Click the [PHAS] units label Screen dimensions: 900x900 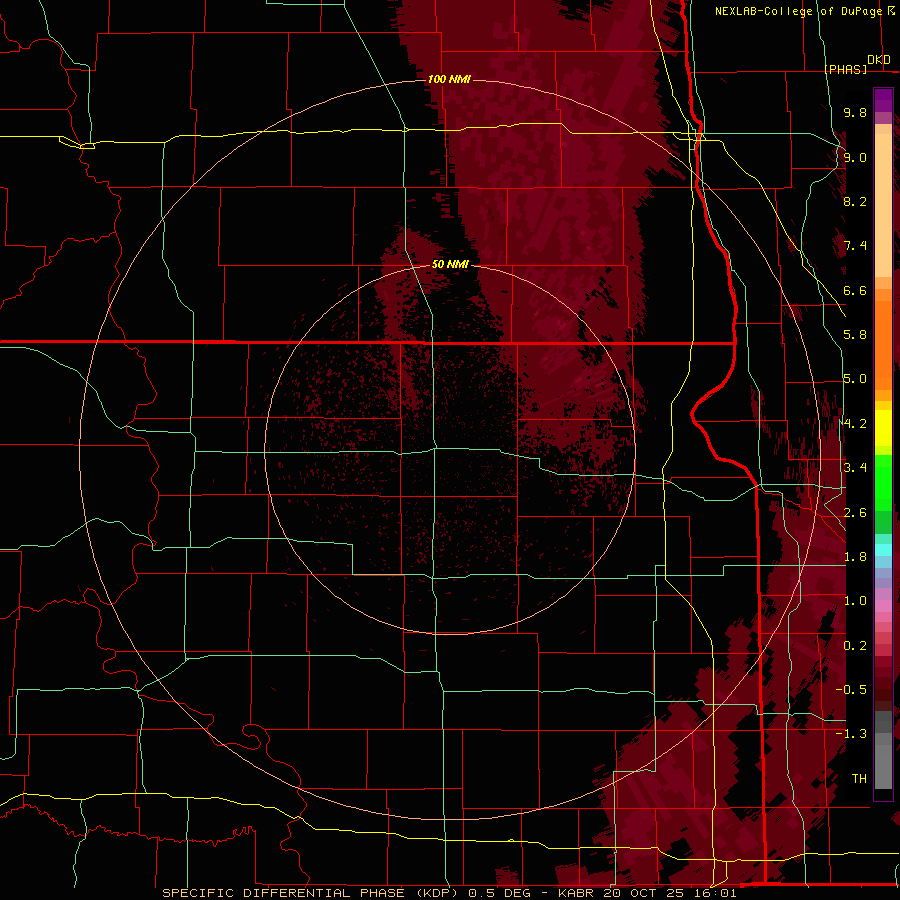(845, 69)
